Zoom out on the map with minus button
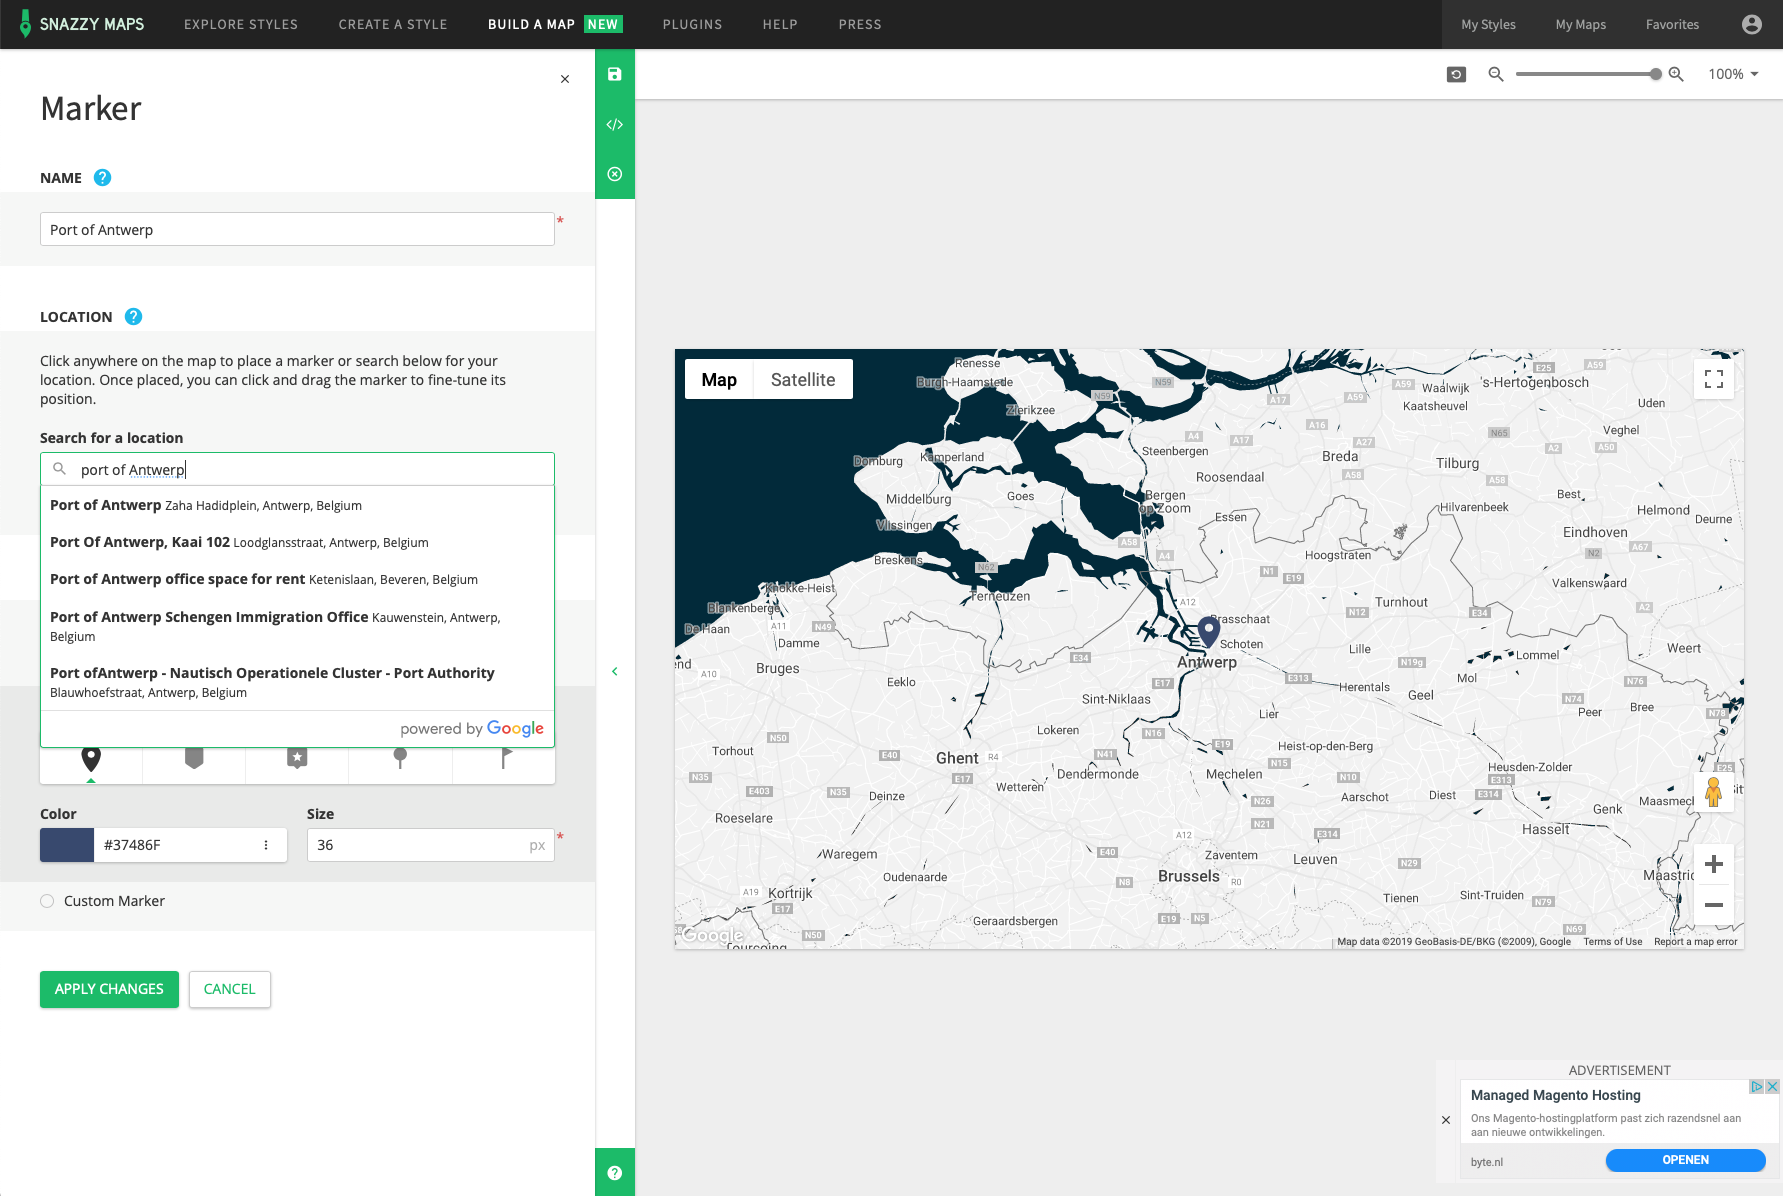Screen dimensions: 1783x1196 click(x=1714, y=904)
